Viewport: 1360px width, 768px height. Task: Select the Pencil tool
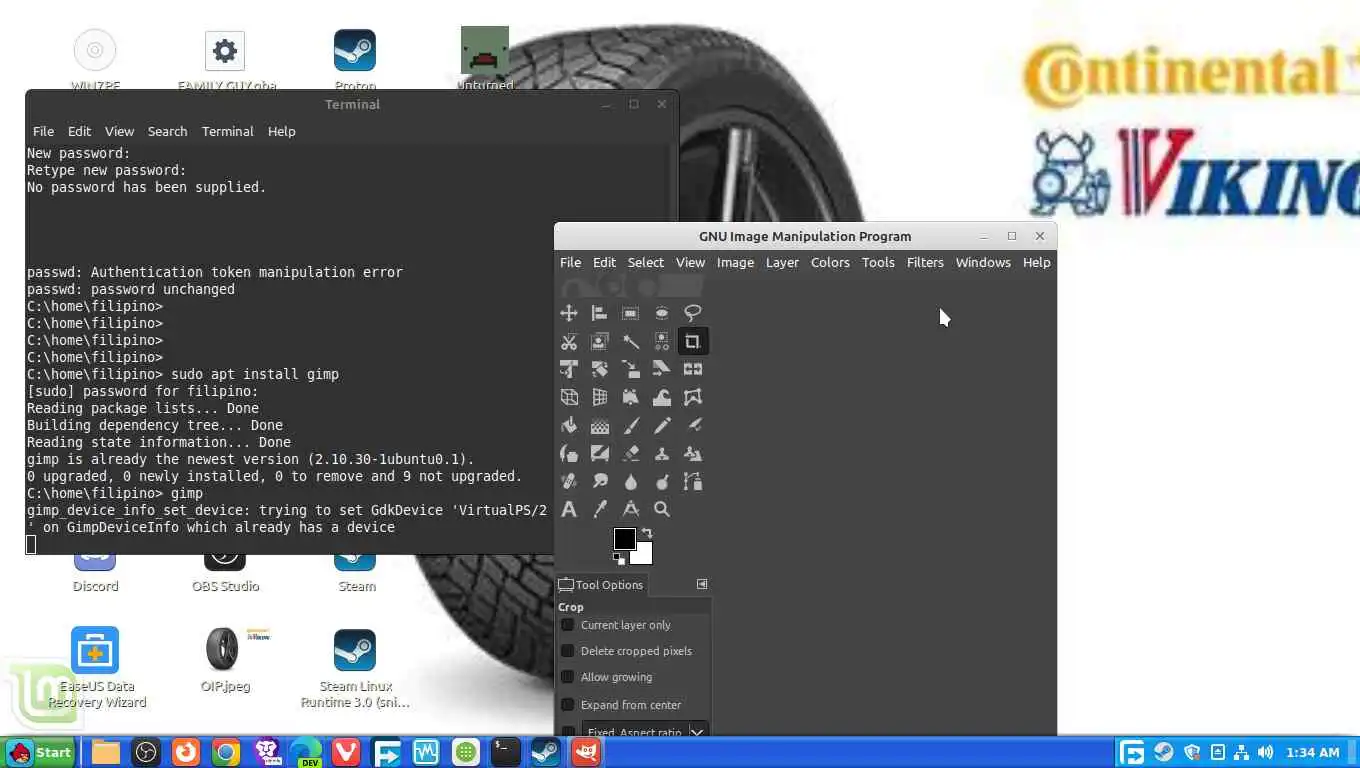click(662, 425)
